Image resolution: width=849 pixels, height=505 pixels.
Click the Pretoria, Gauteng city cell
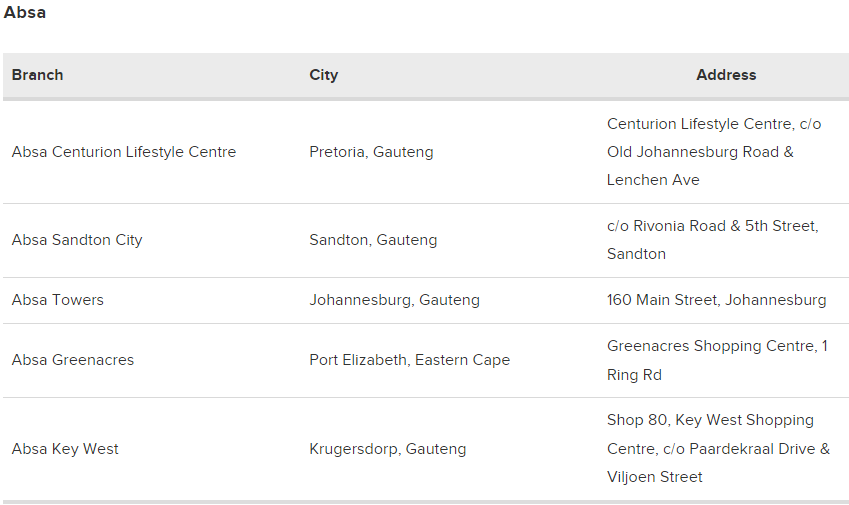pos(371,152)
